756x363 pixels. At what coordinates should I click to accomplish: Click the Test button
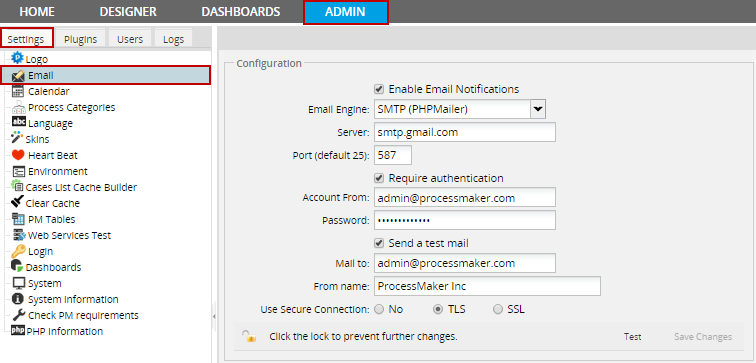pyautogui.click(x=632, y=336)
